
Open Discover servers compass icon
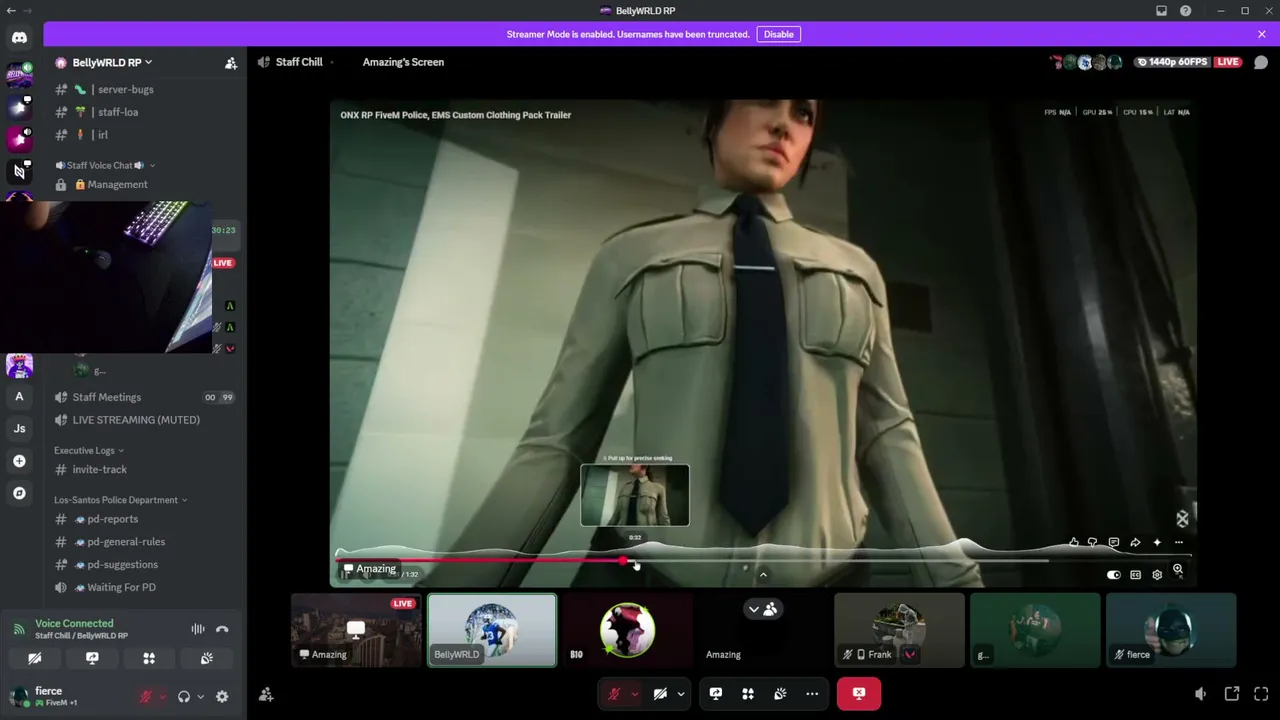click(x=19, y=493)
